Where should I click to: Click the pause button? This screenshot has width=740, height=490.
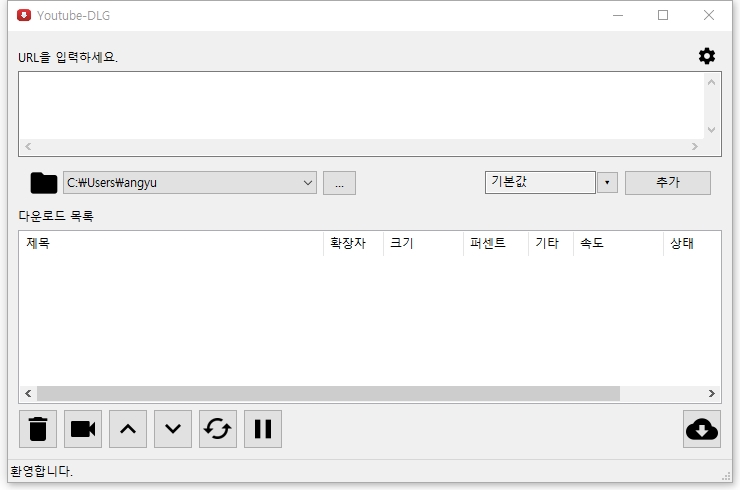[263, 429]
